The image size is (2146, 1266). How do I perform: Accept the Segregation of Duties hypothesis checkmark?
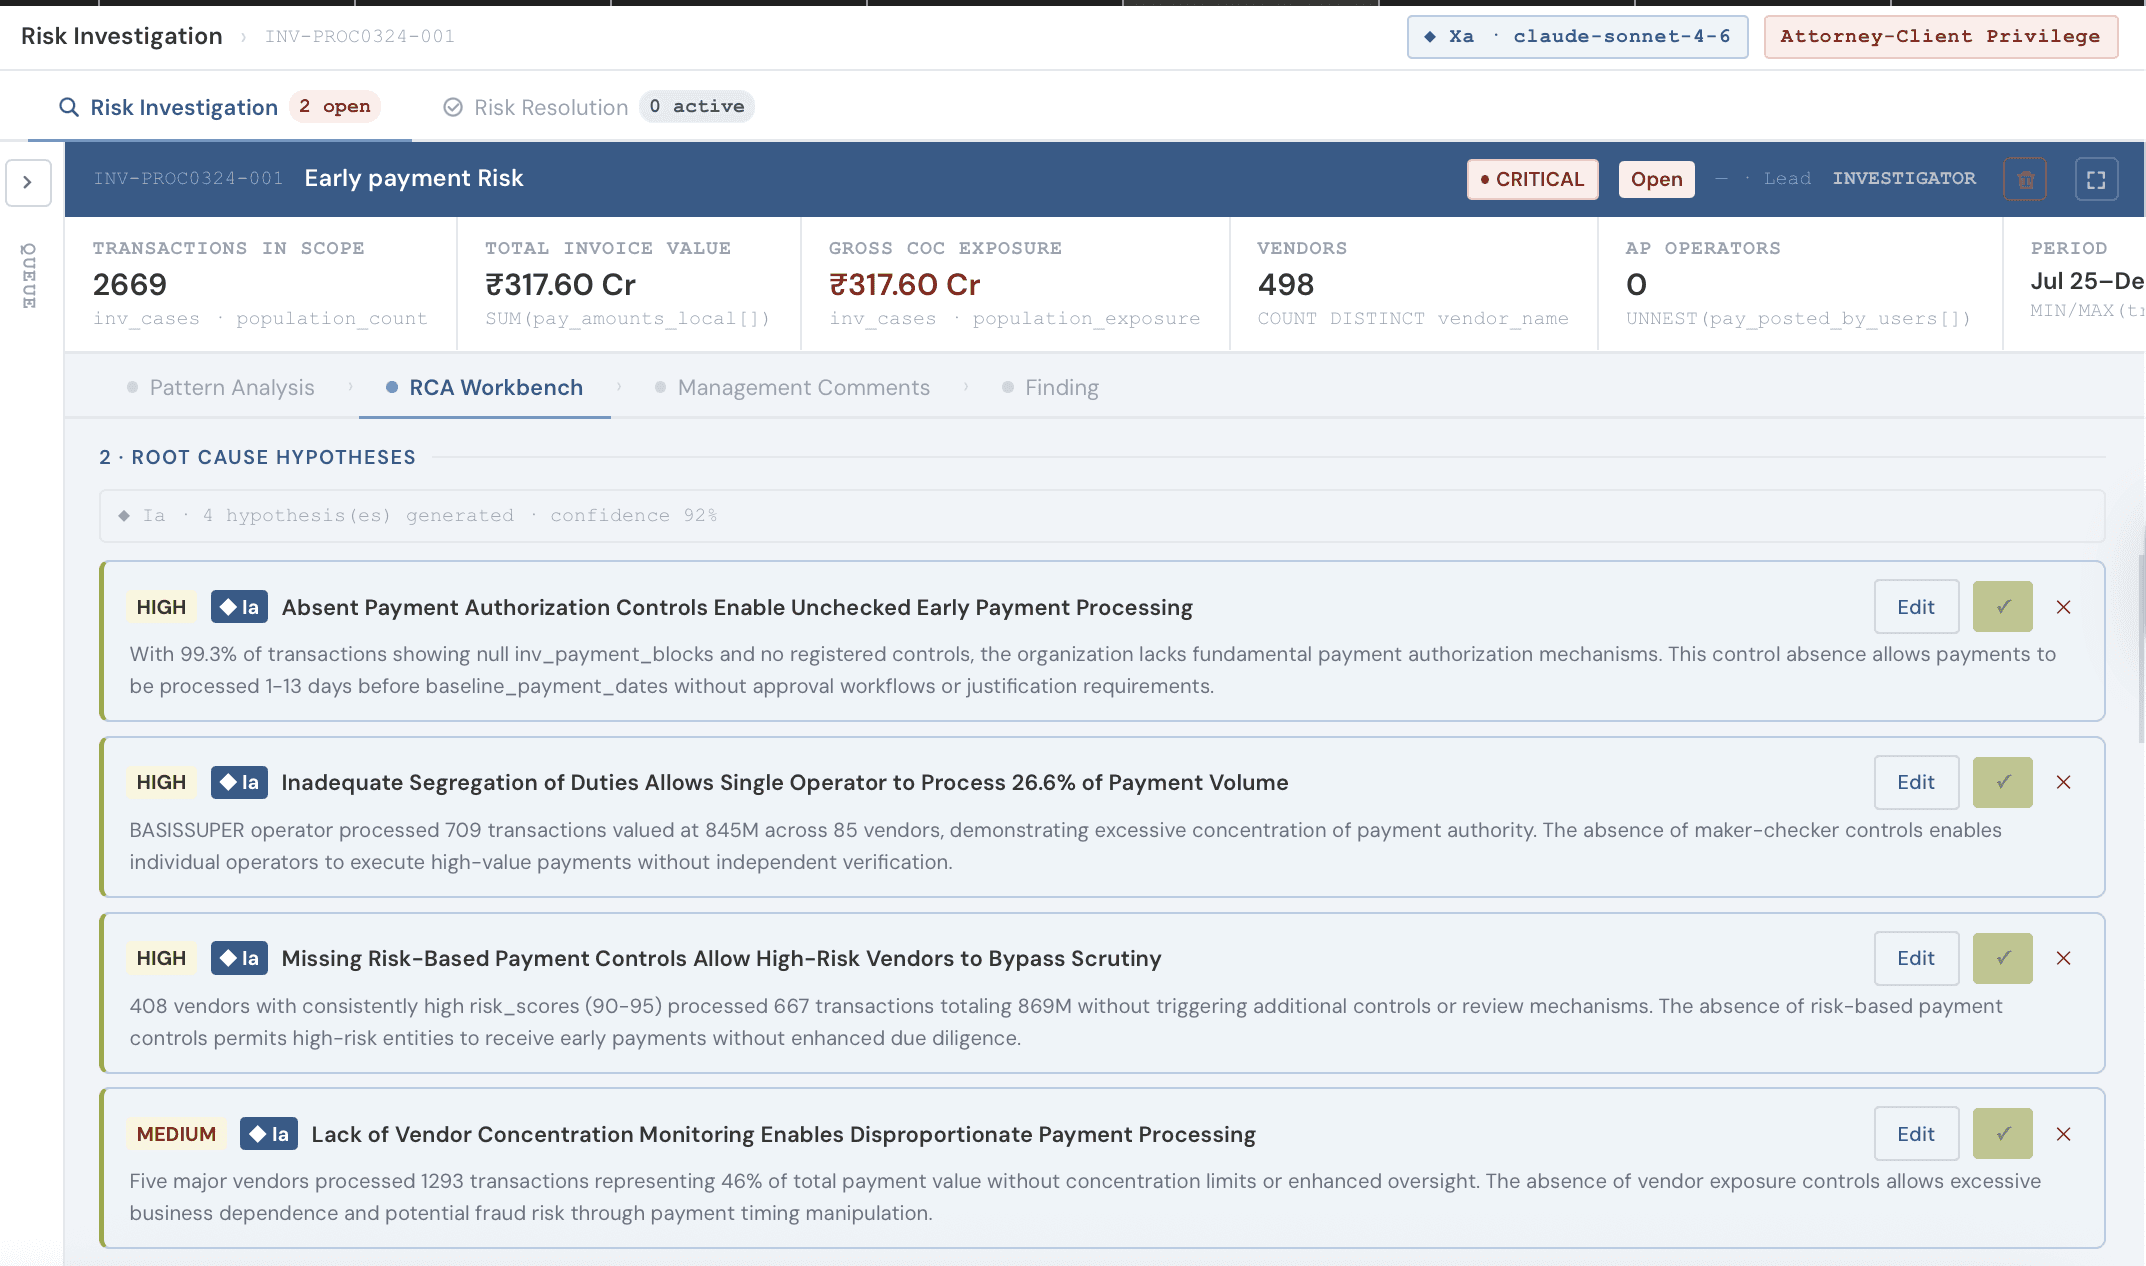2002,782
